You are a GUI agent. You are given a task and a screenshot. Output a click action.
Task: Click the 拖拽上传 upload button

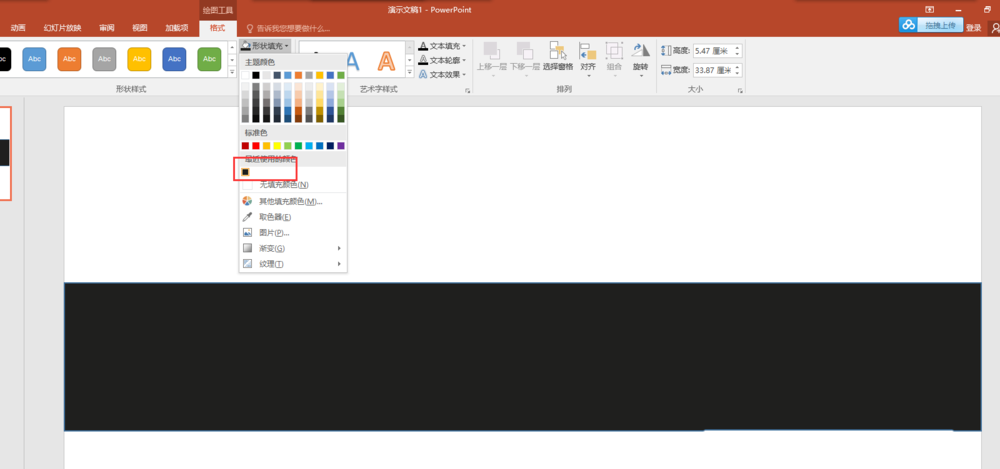(940, 25)
